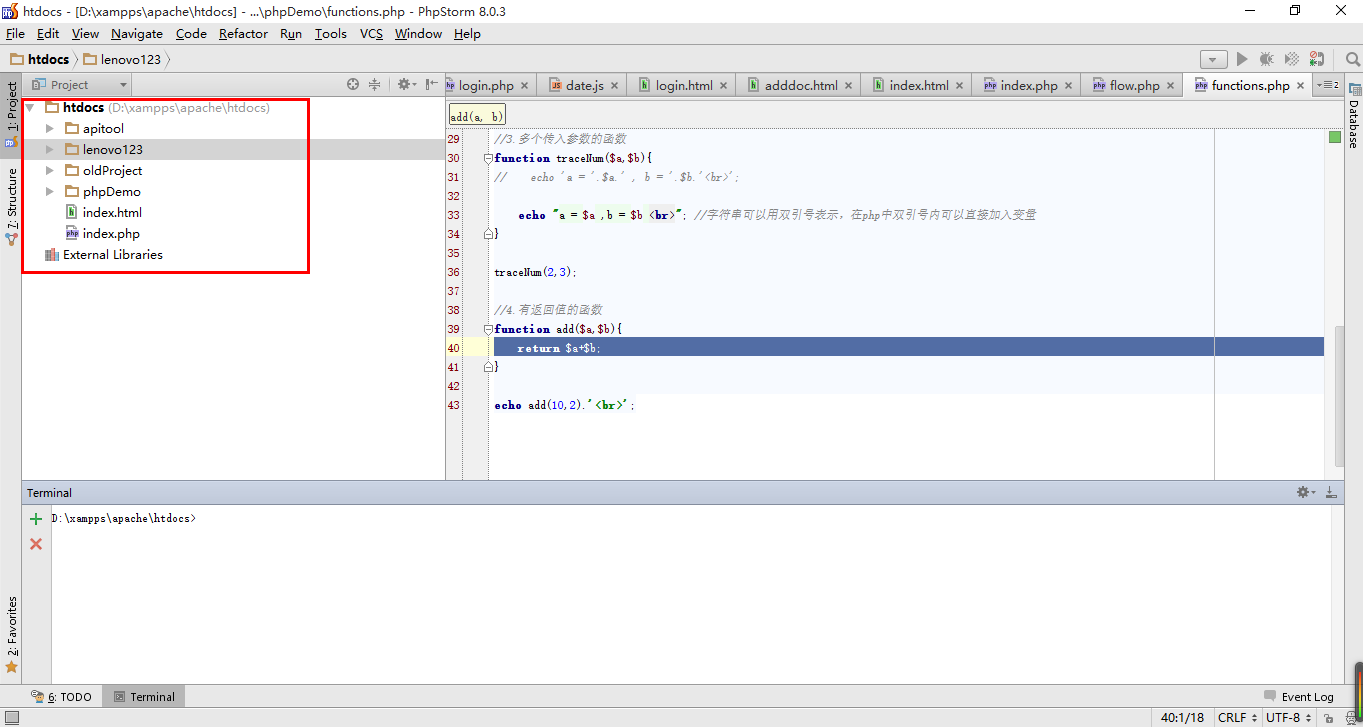Switch to the login.html tab
The width and height of the screenshot is (1363, 727).
coord(684,86)
